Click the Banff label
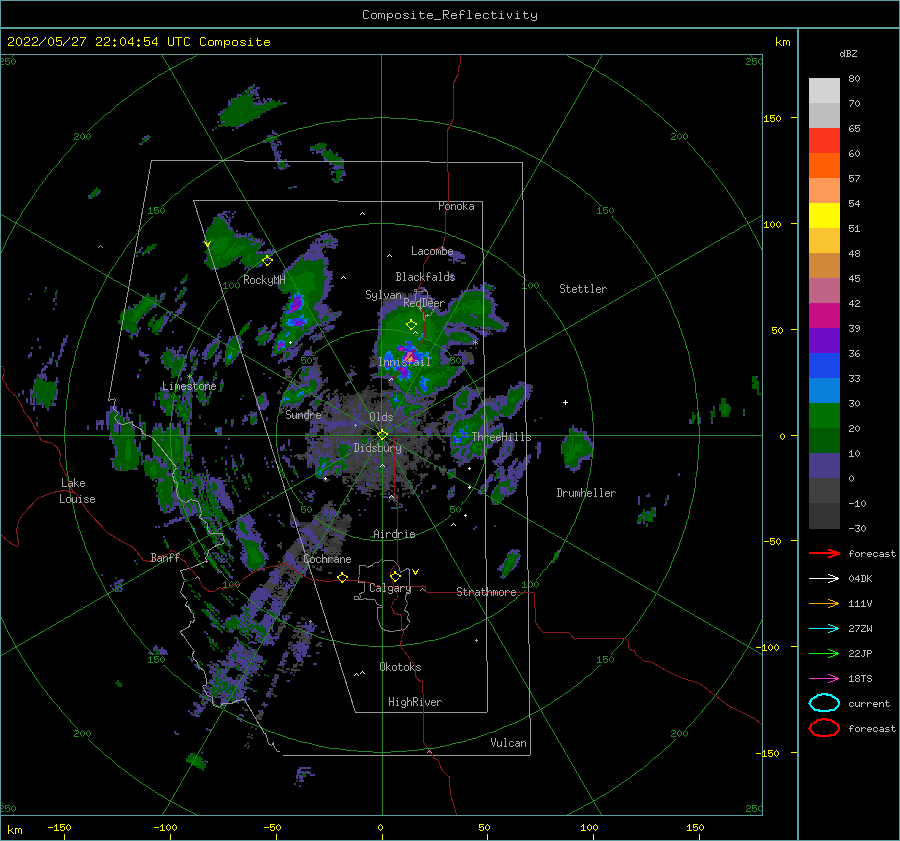Screen dimensions: 900x841 point(165,558)
